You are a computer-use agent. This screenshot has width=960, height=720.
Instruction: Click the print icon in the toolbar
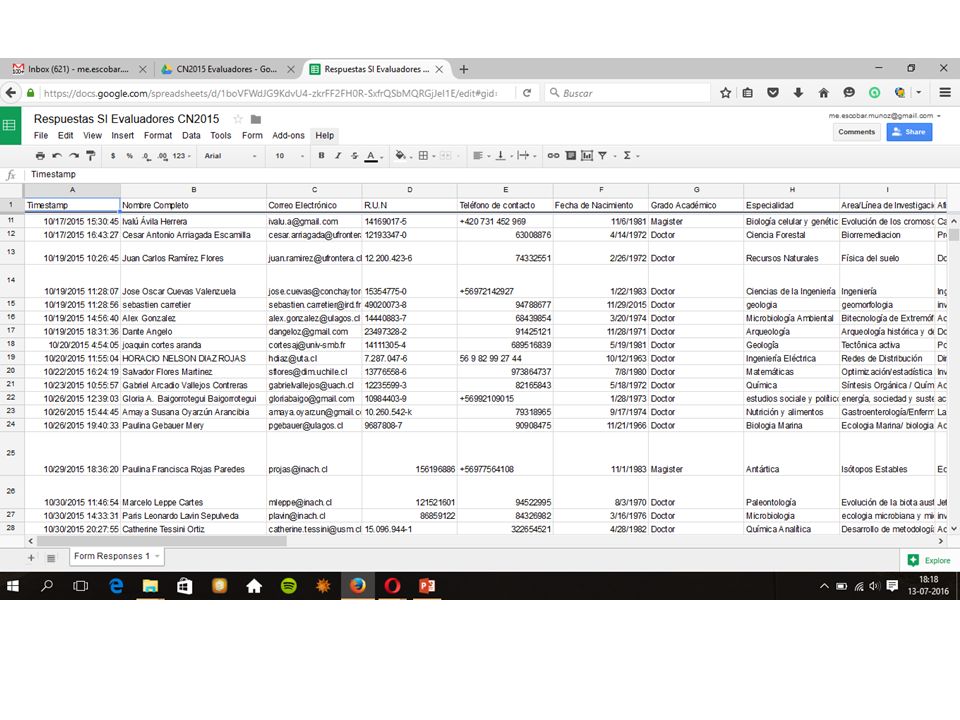point(40,156)
